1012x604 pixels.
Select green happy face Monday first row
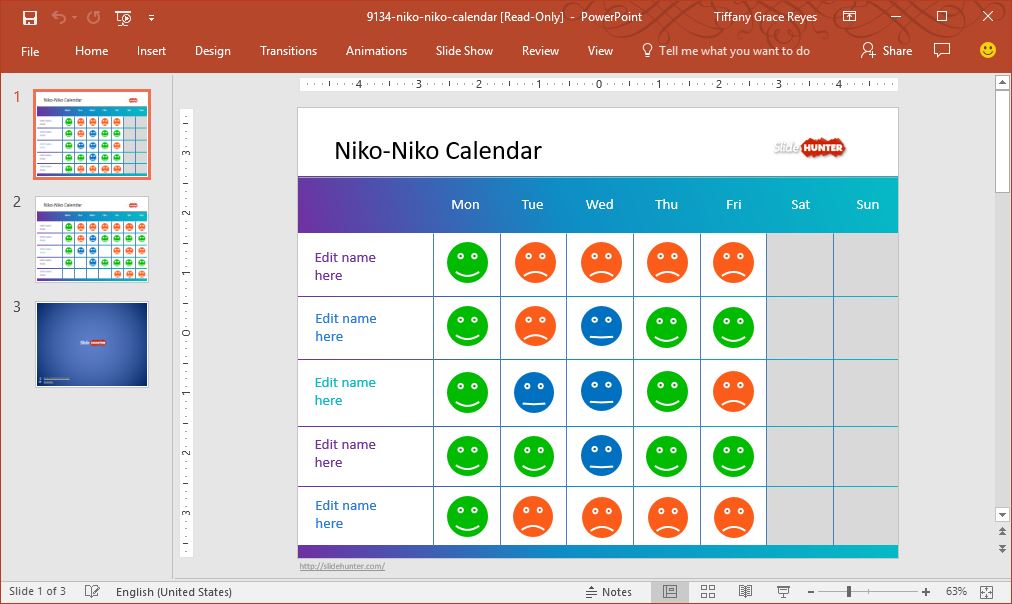click(467, 263)
